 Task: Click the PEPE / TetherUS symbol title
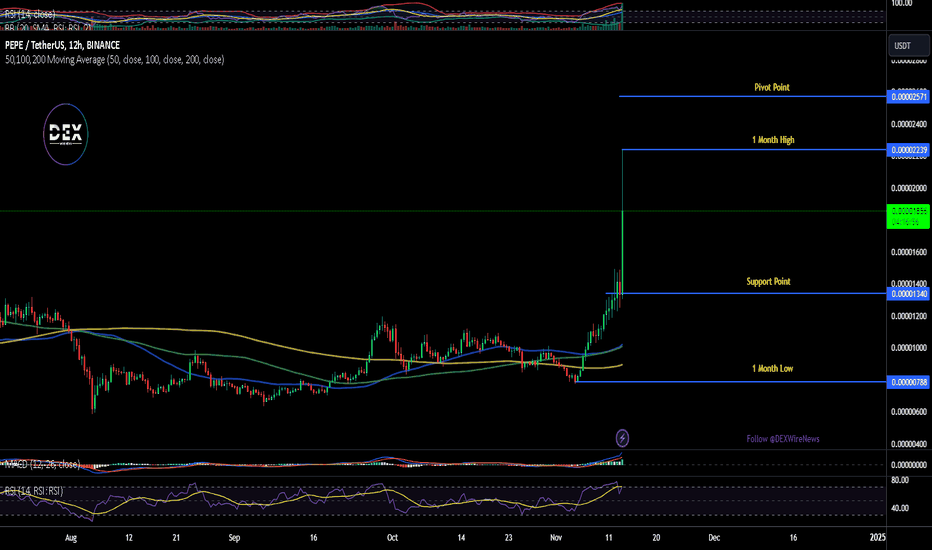click(x=62, y=45)
